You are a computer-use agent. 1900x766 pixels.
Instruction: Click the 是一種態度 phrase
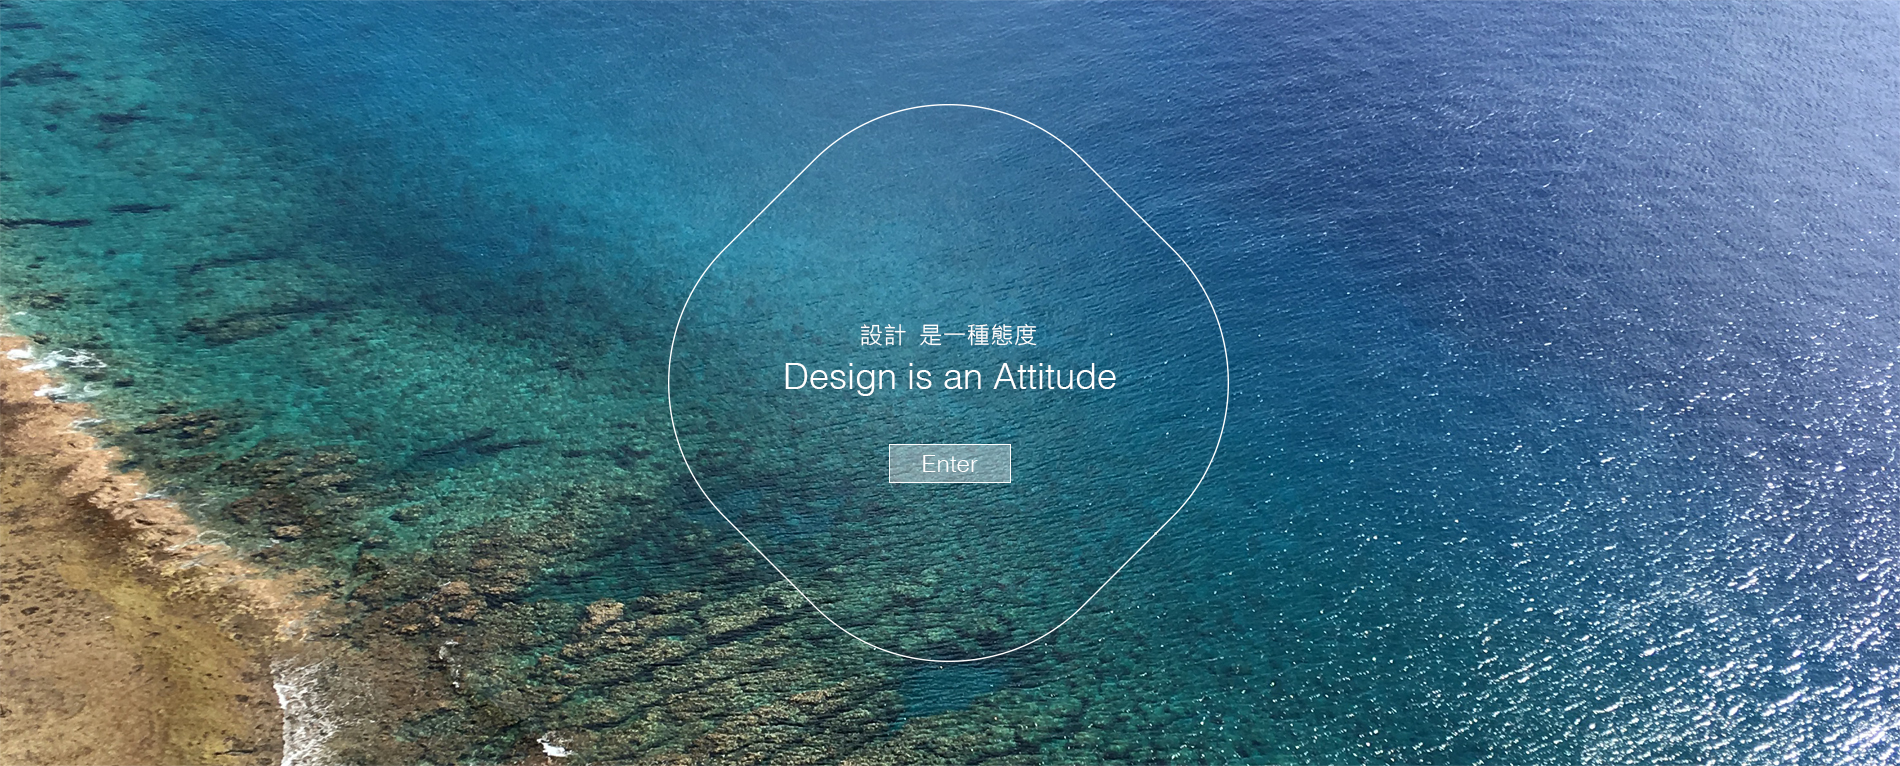point(978,335)
